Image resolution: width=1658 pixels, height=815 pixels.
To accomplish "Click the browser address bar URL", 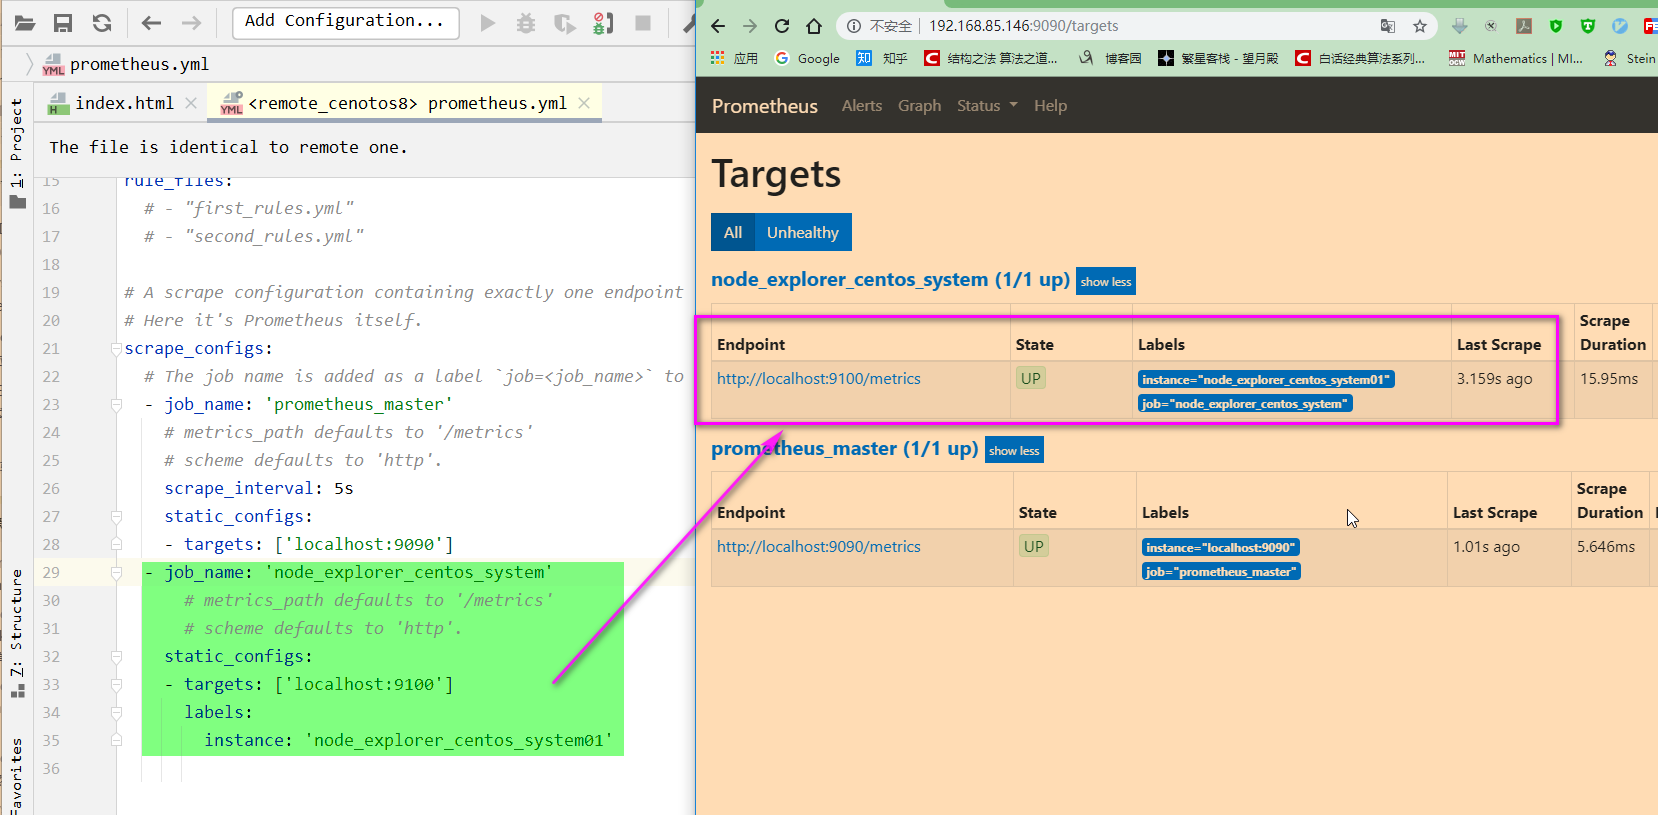I will point(1024,26).
